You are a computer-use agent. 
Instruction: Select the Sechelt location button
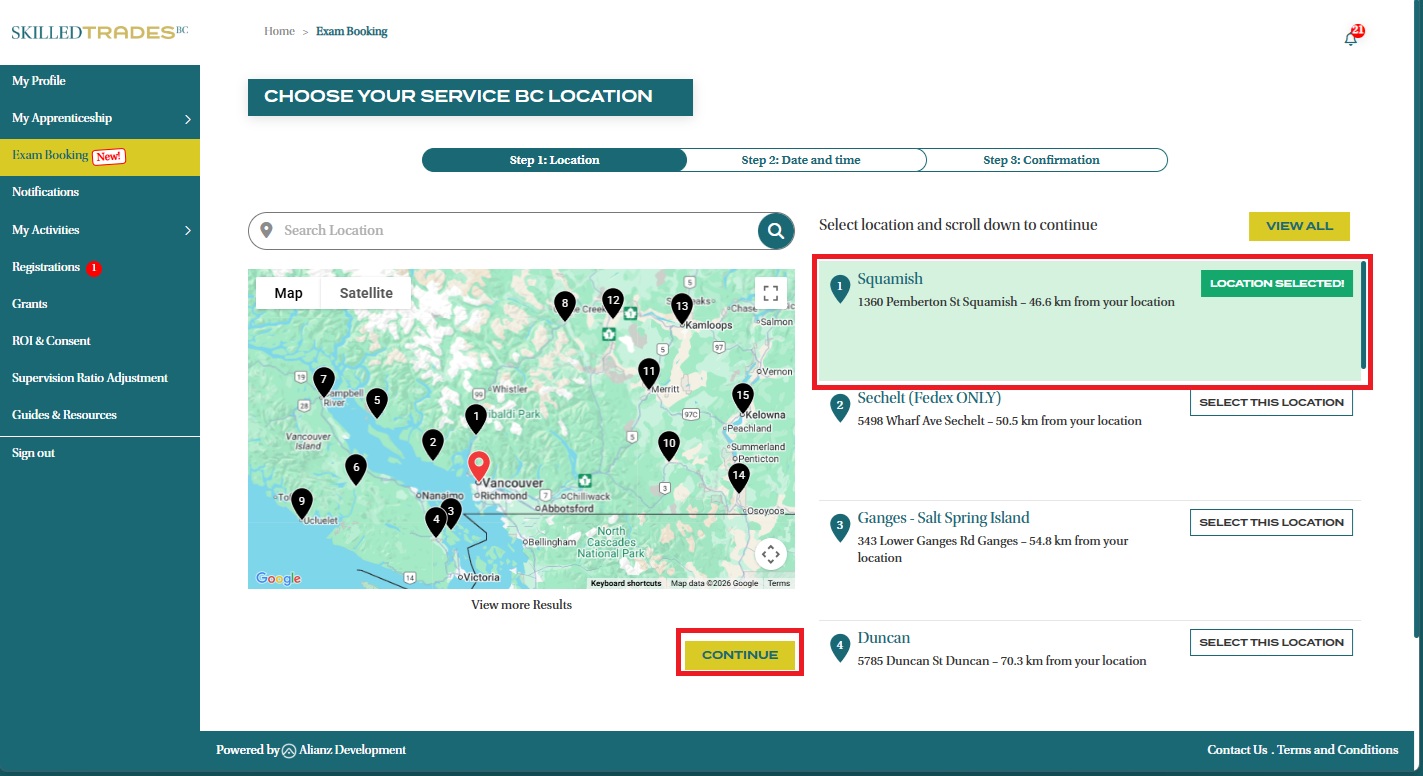pos(1271,403)
